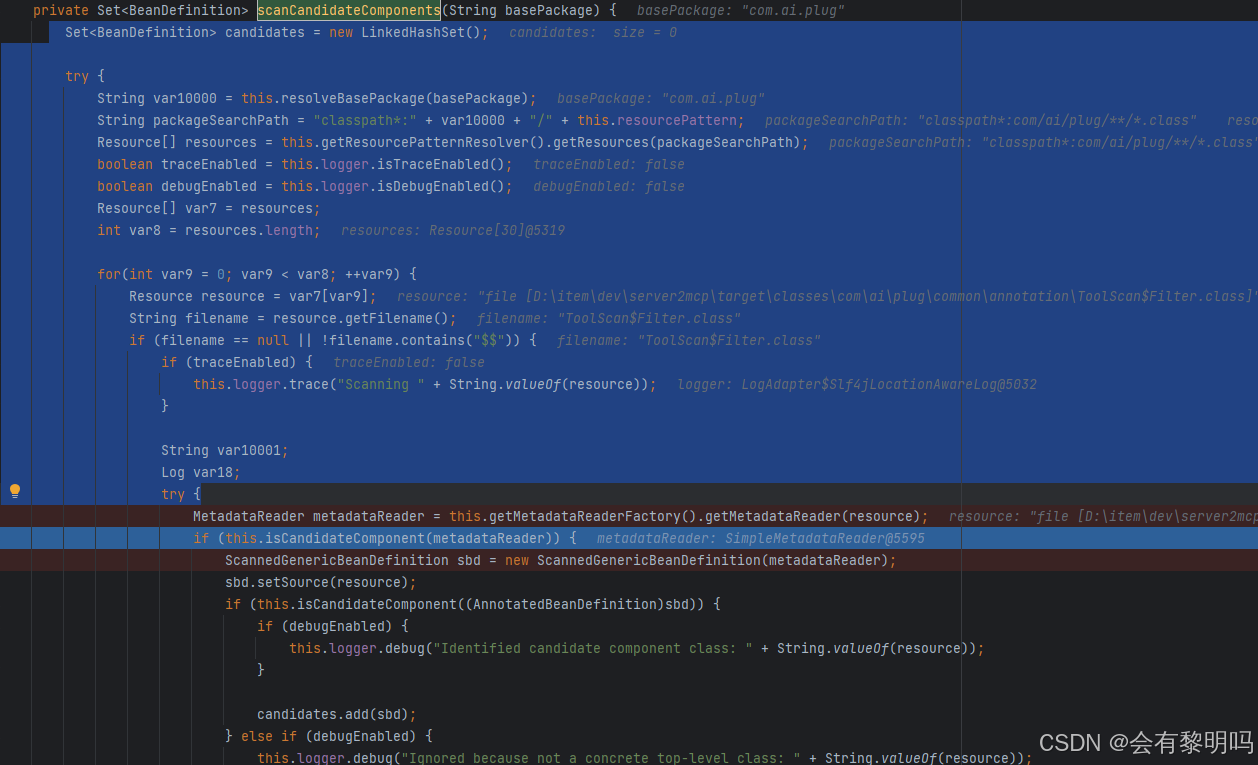Click the 'sbd.setSource(resource);' line
Image resolution: width=1258 pixels, height=765 pixels.
321,582
